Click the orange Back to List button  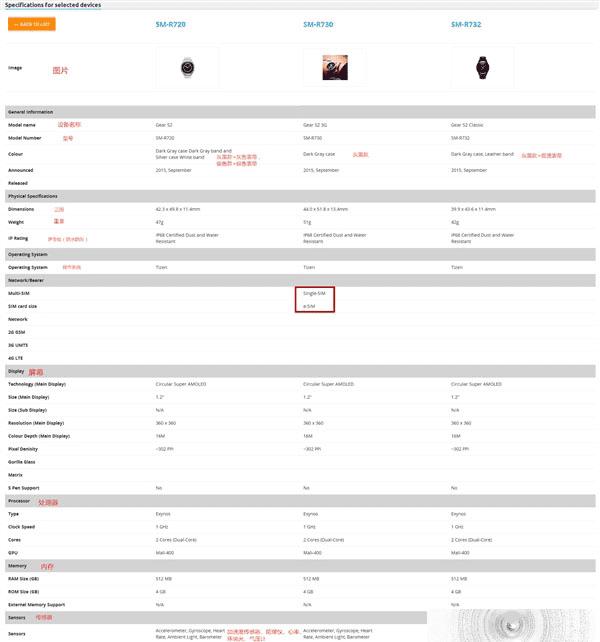pyautogui.click(x=32, y=24)
